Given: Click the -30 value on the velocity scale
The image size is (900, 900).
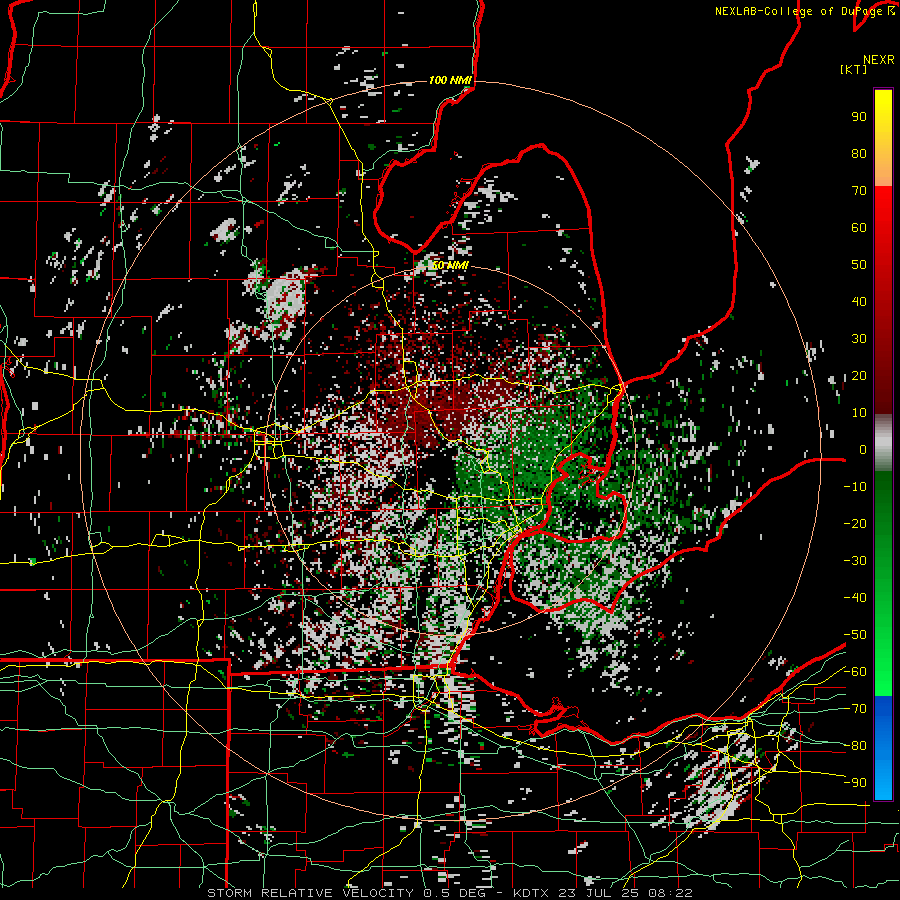Looking at the screenshot, I should point(855,561).
